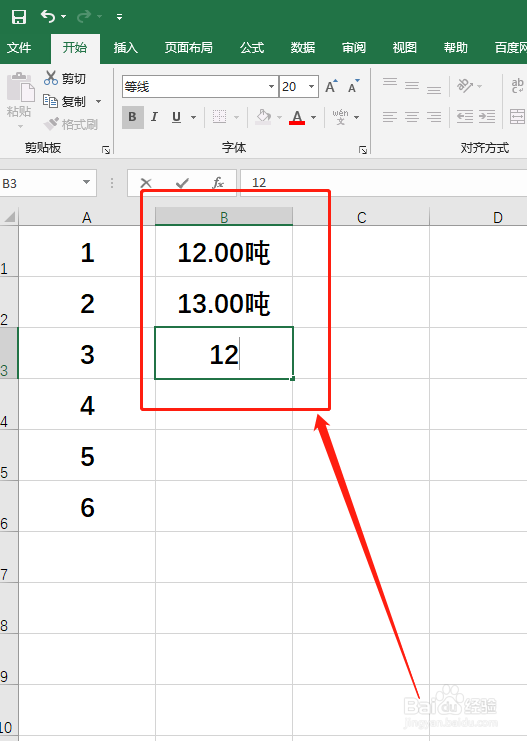
Task: Select the 开始 ribbon tab
Action: tap(75, 48)
